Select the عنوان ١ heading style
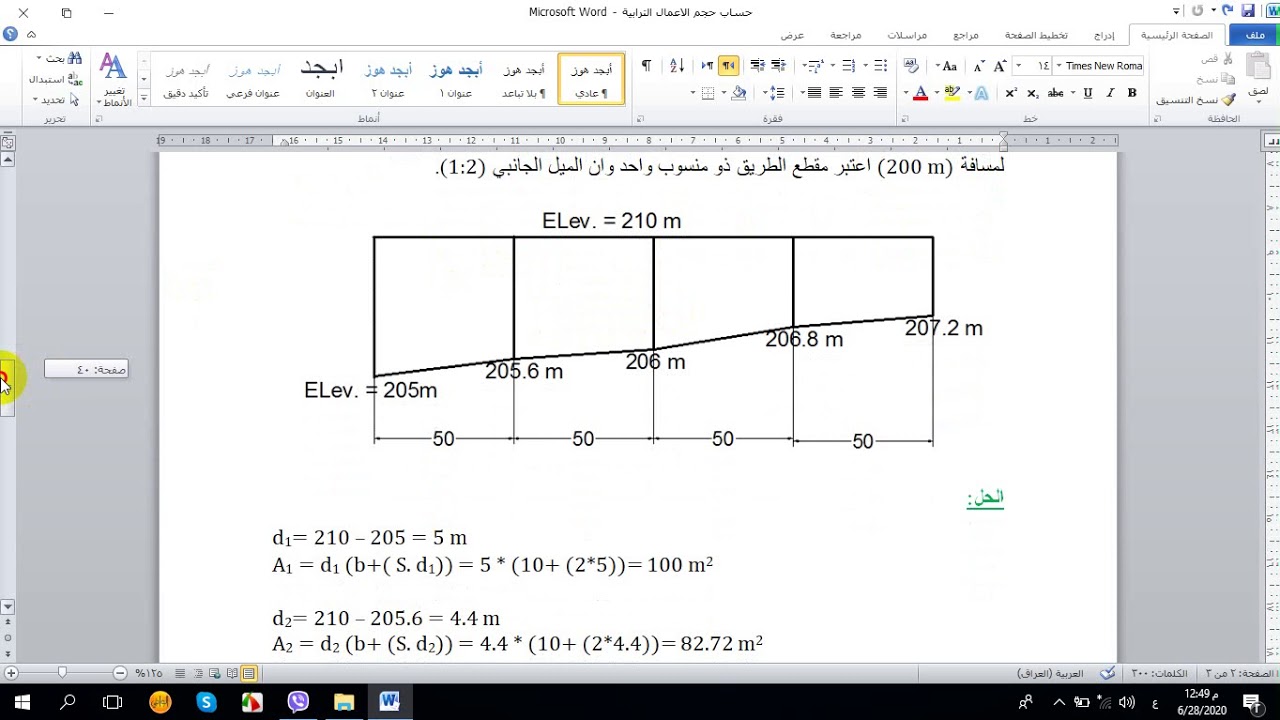This screenshot has height=720, width=1280. click(456, 80)
